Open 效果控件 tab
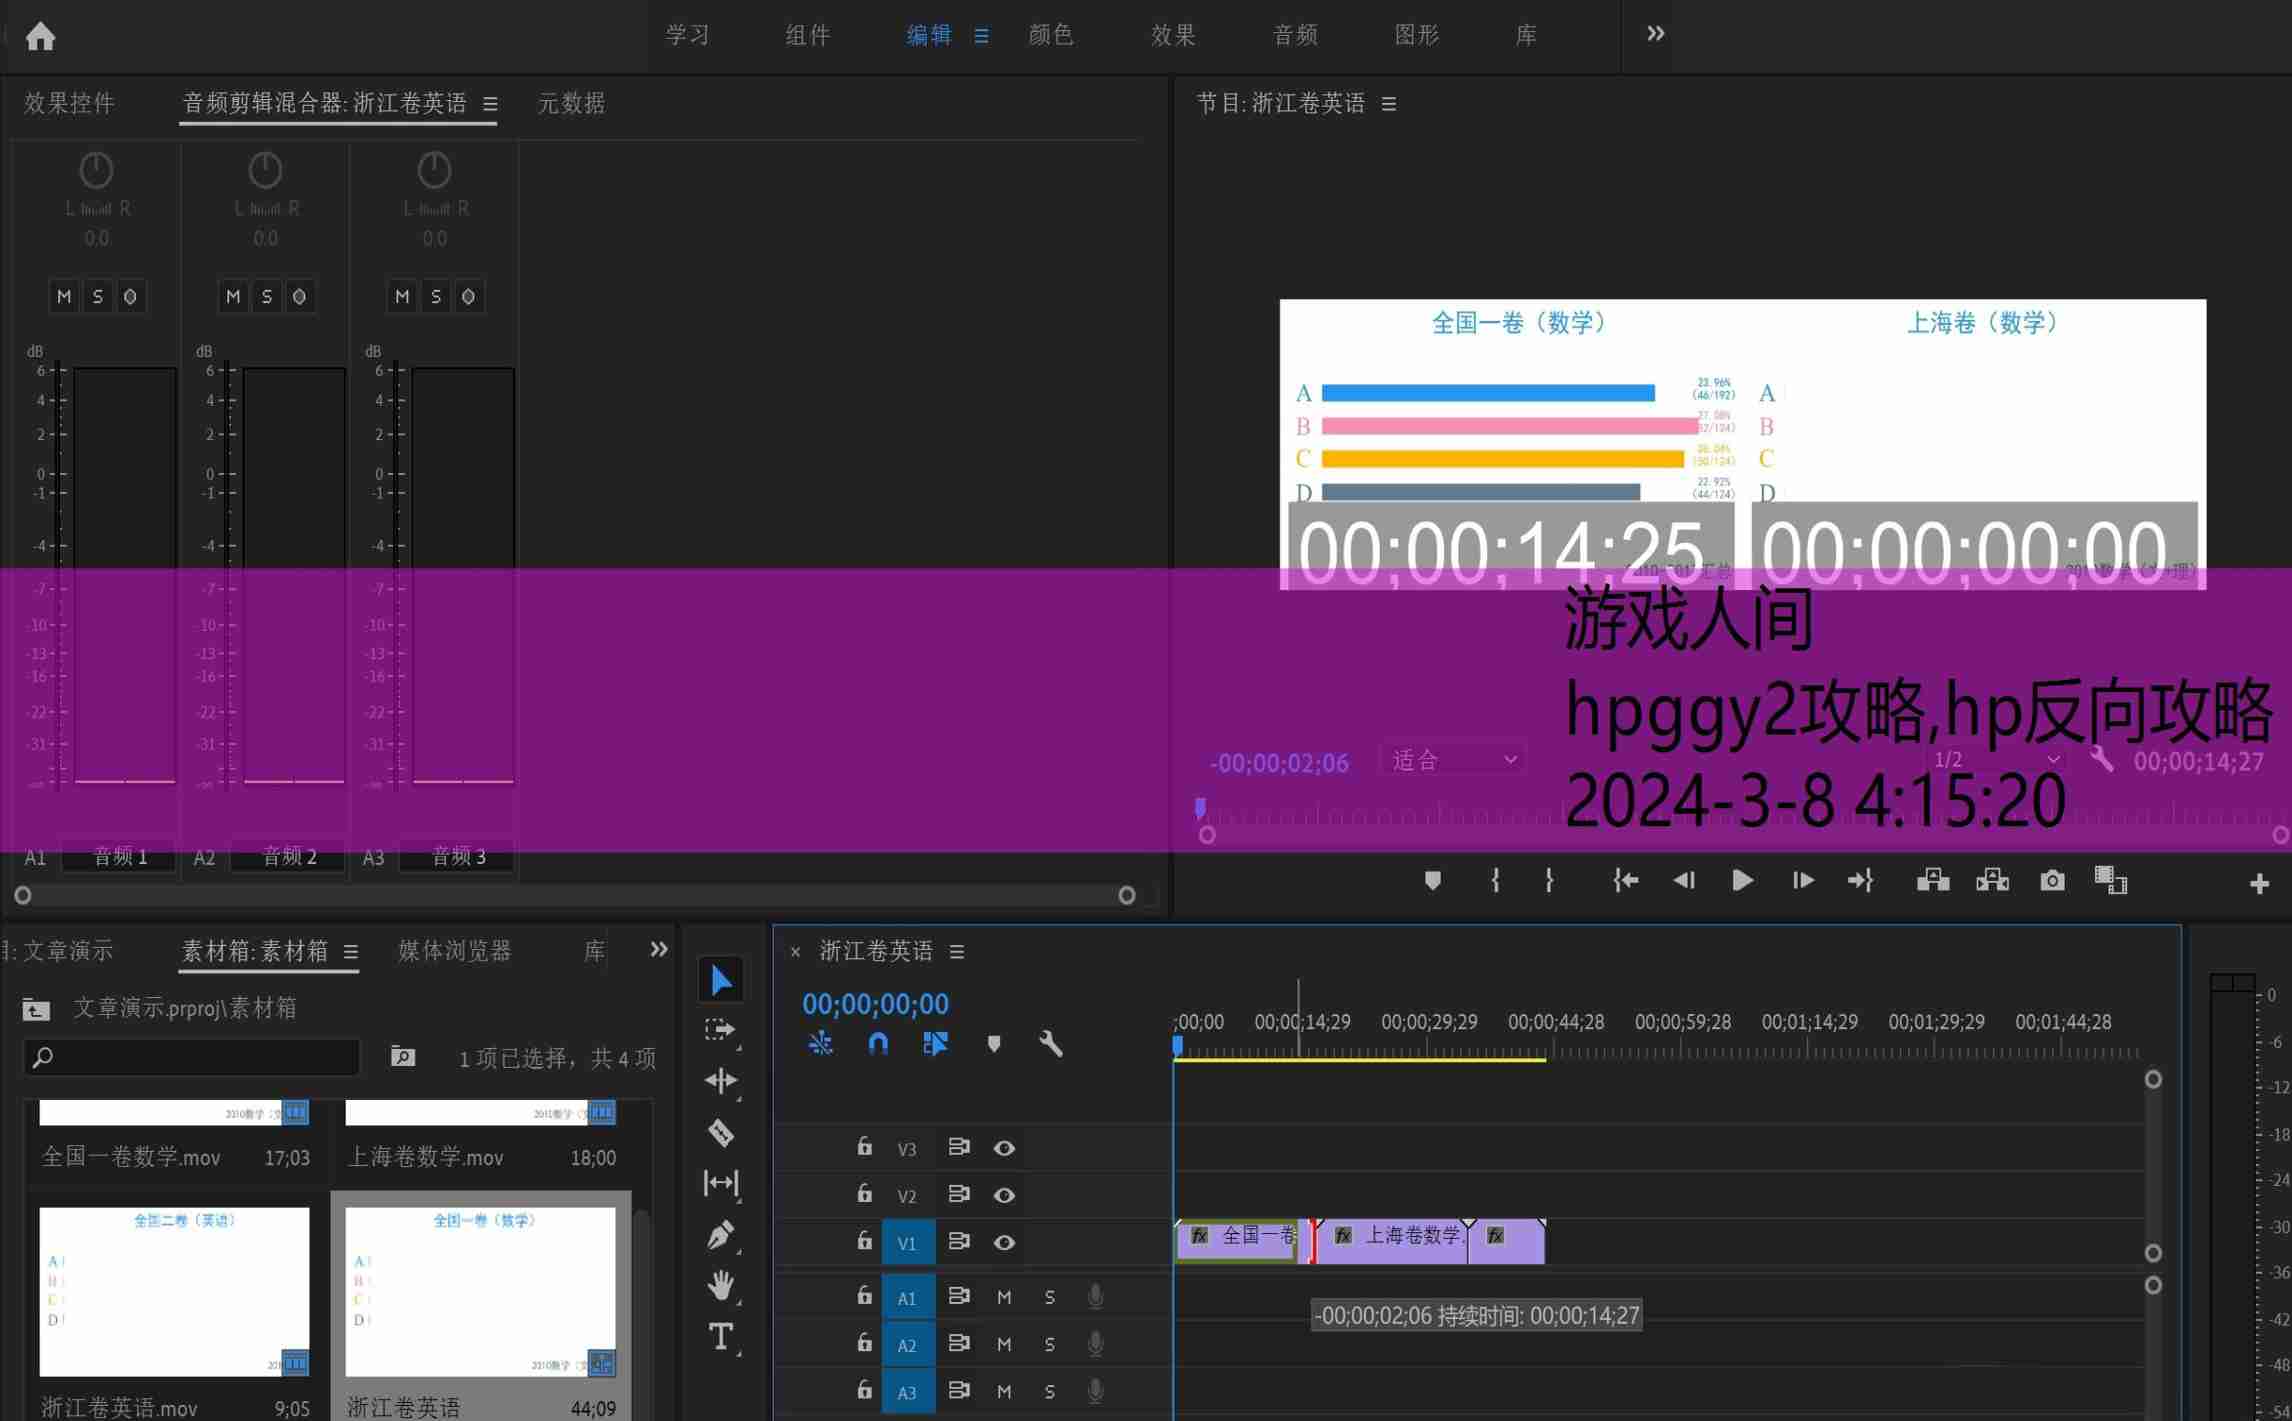This screenshot has width=2292, height=1421. [x=70, y=103]
